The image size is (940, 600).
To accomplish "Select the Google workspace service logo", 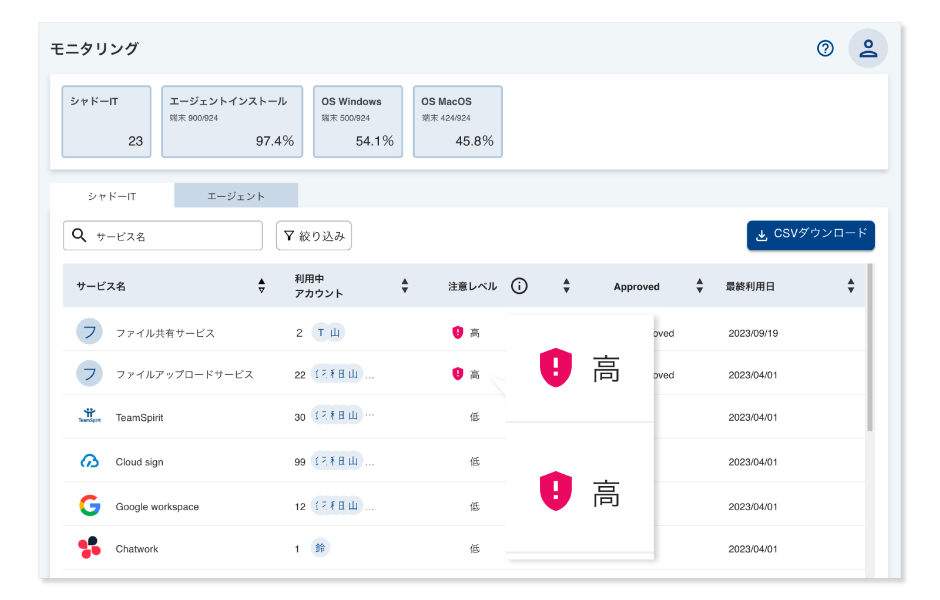I will (91, 505).
